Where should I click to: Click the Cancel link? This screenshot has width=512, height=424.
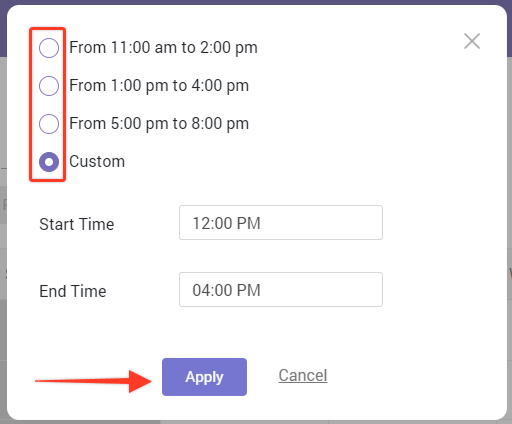point(303,375)
